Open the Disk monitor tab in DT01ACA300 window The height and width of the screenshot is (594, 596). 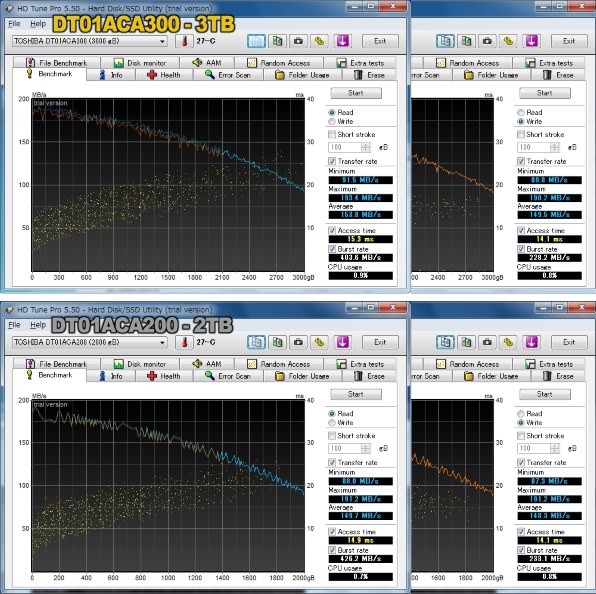coord(139,63)
